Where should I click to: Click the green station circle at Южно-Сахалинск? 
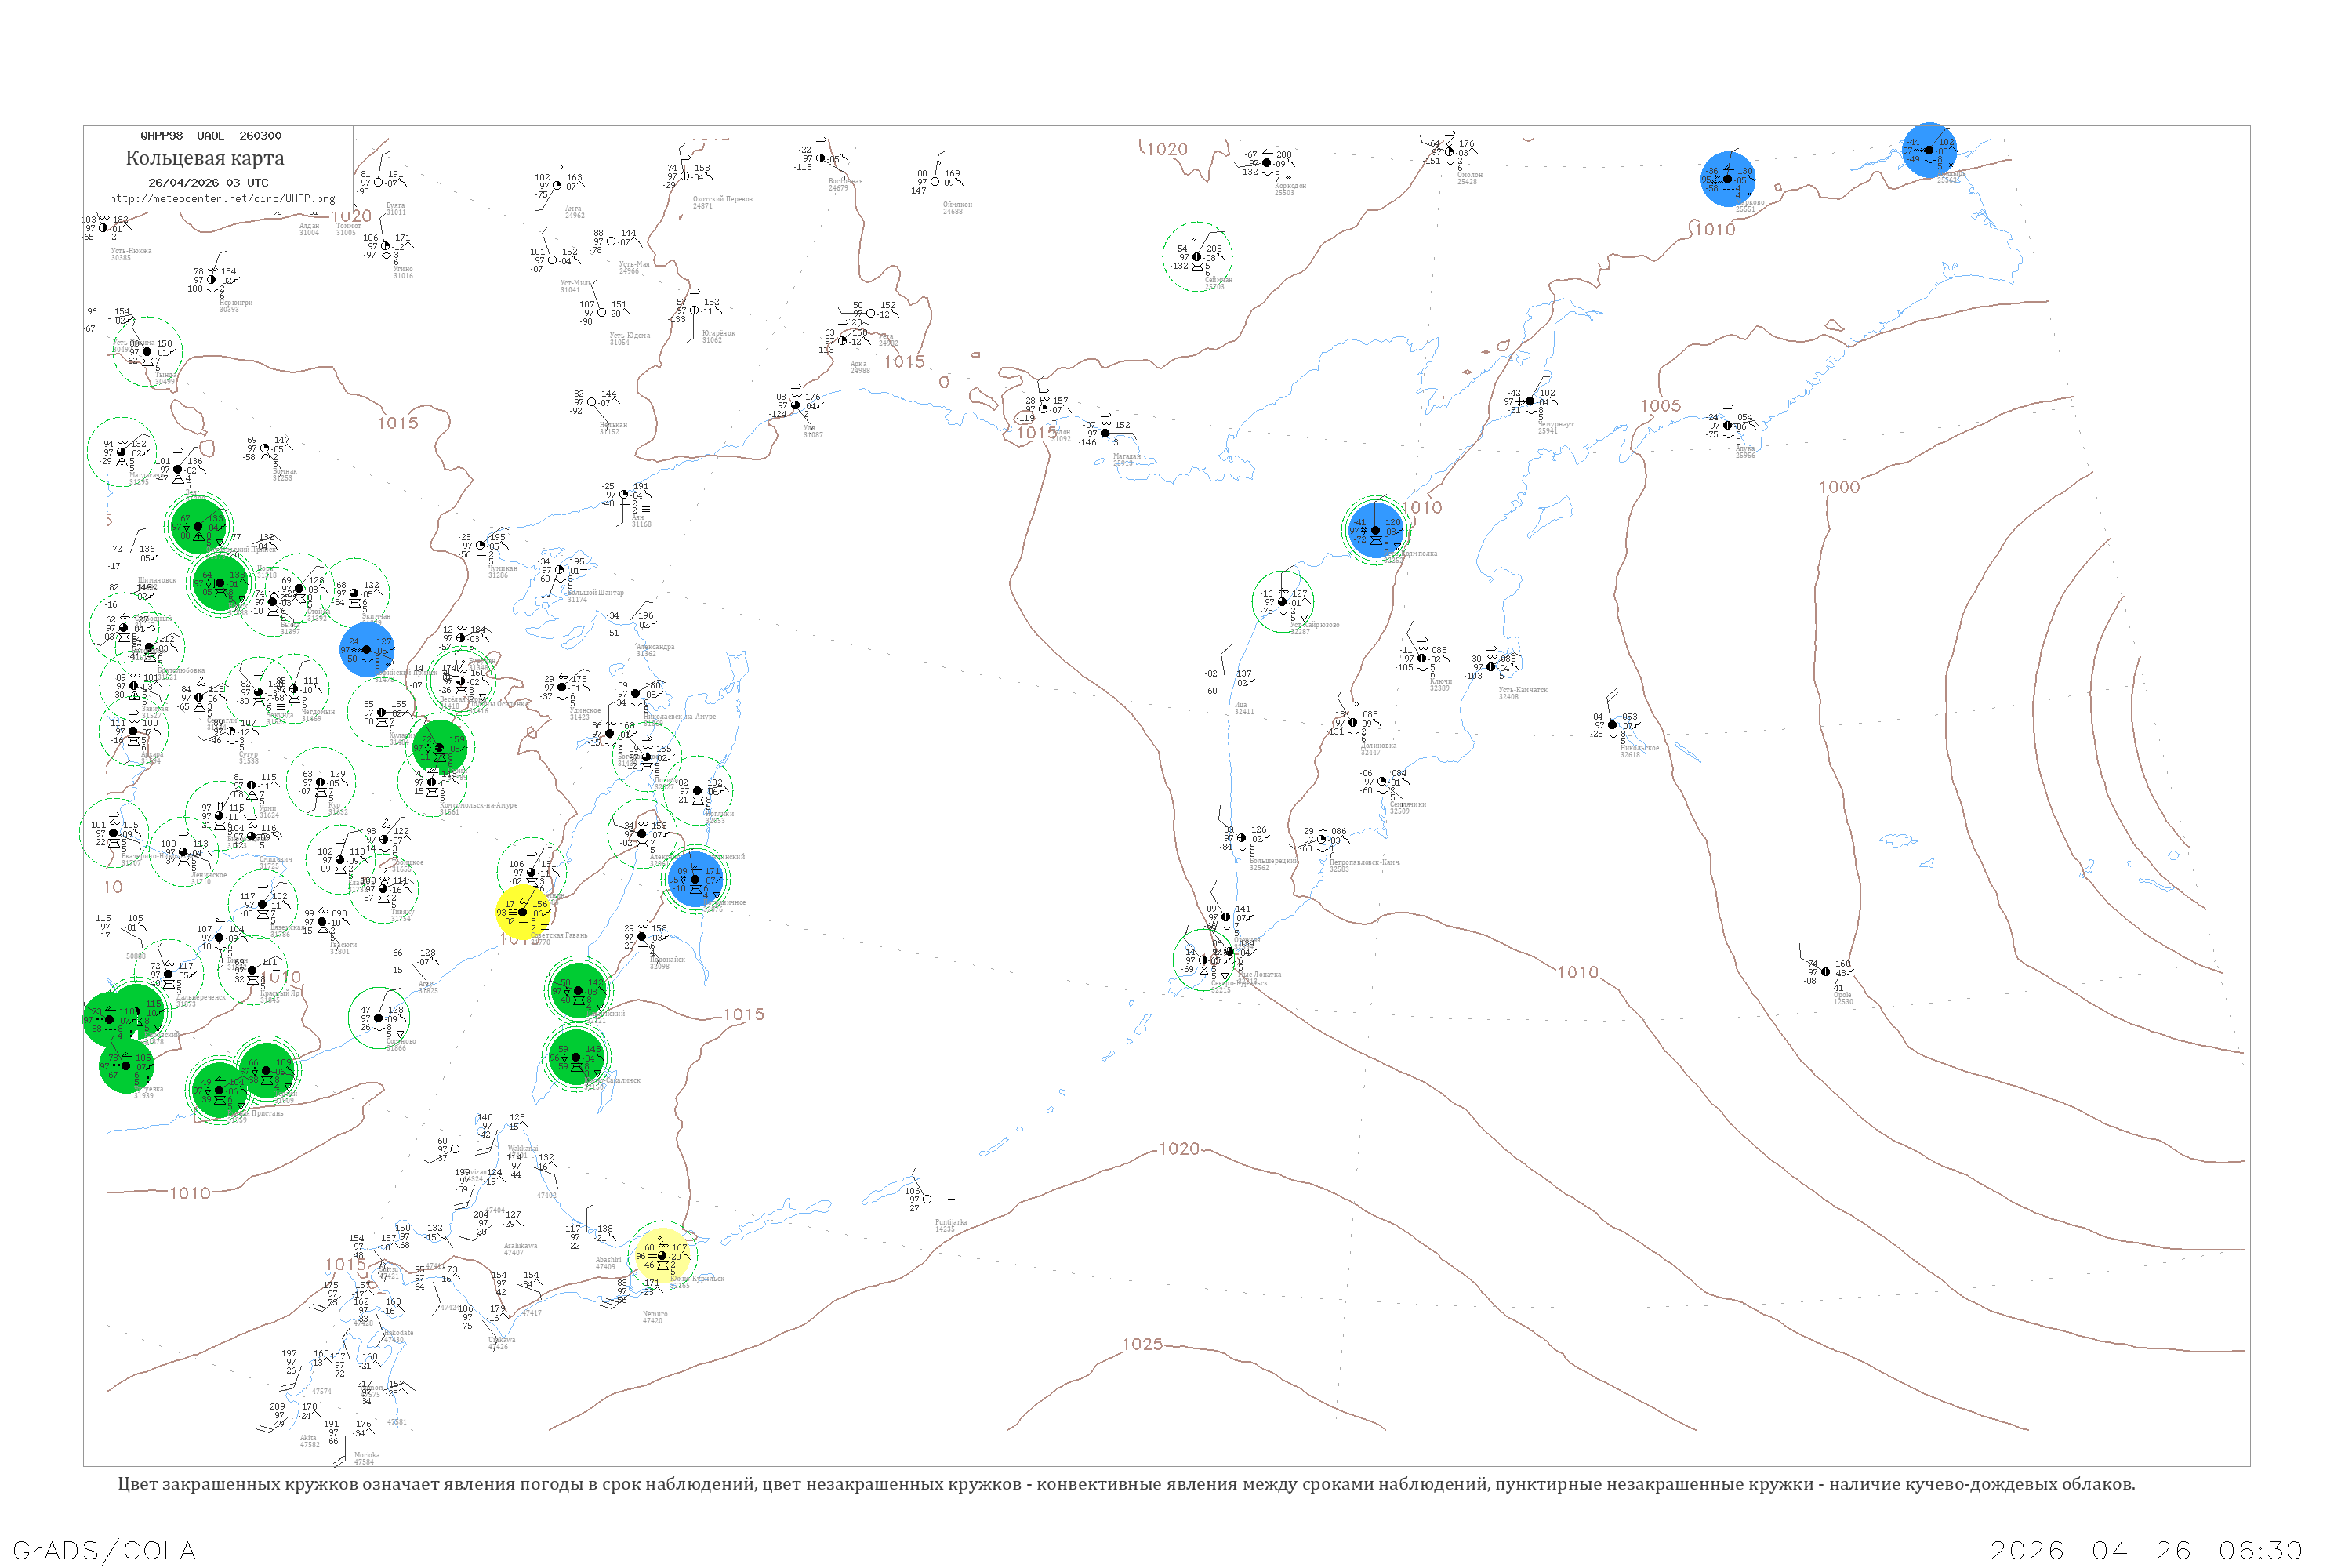coord(576,1057)
